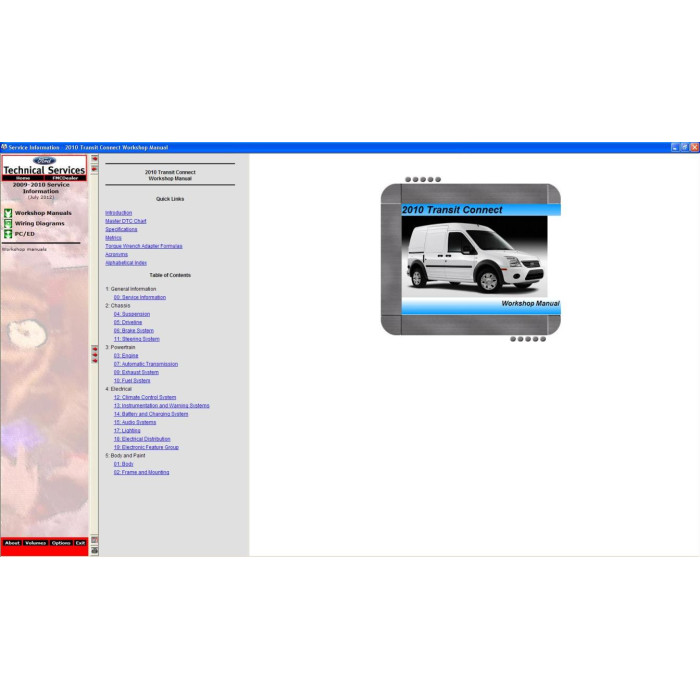Click the '1: General Information' heading
Viewport: 700px width, 700px height.
click(131, 289)
